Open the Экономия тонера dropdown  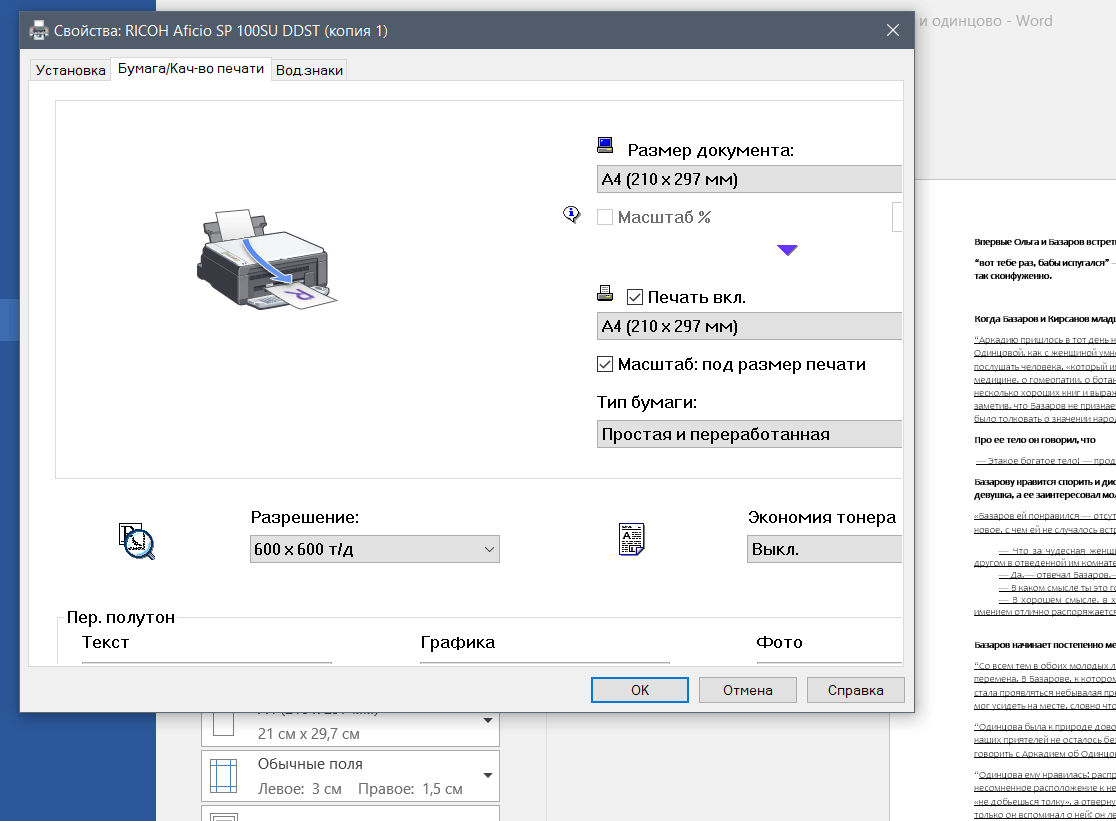pyautogui.click(x=824, y=549)
